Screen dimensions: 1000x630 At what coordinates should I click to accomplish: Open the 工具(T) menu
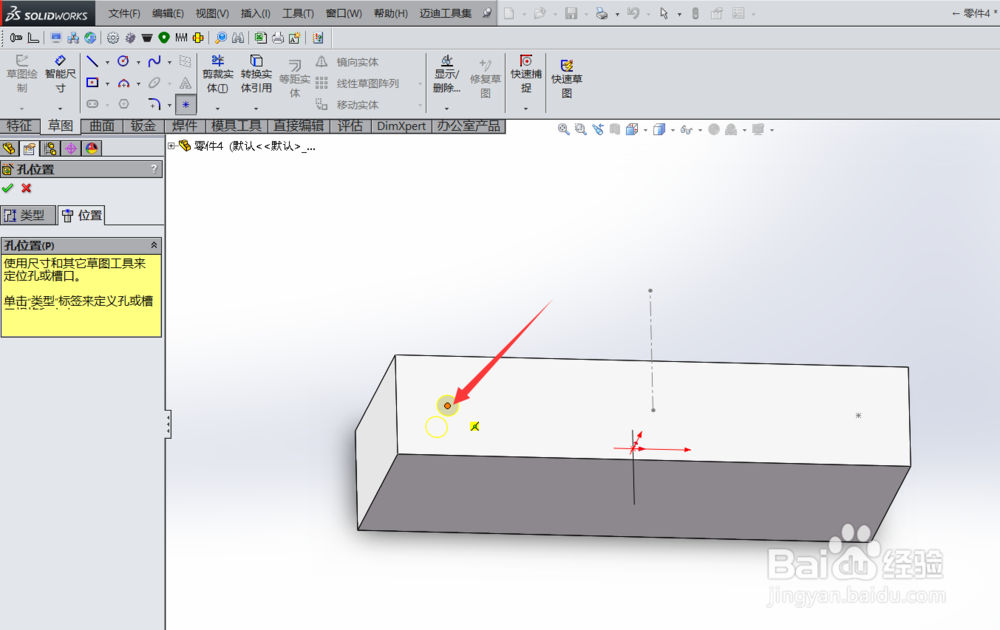coord(298,13)
